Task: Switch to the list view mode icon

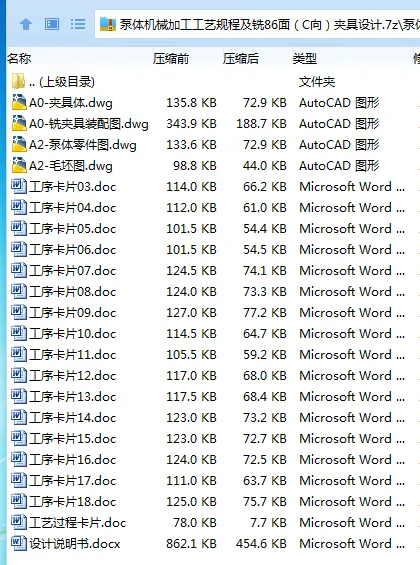Action: [x=78, y=24]
